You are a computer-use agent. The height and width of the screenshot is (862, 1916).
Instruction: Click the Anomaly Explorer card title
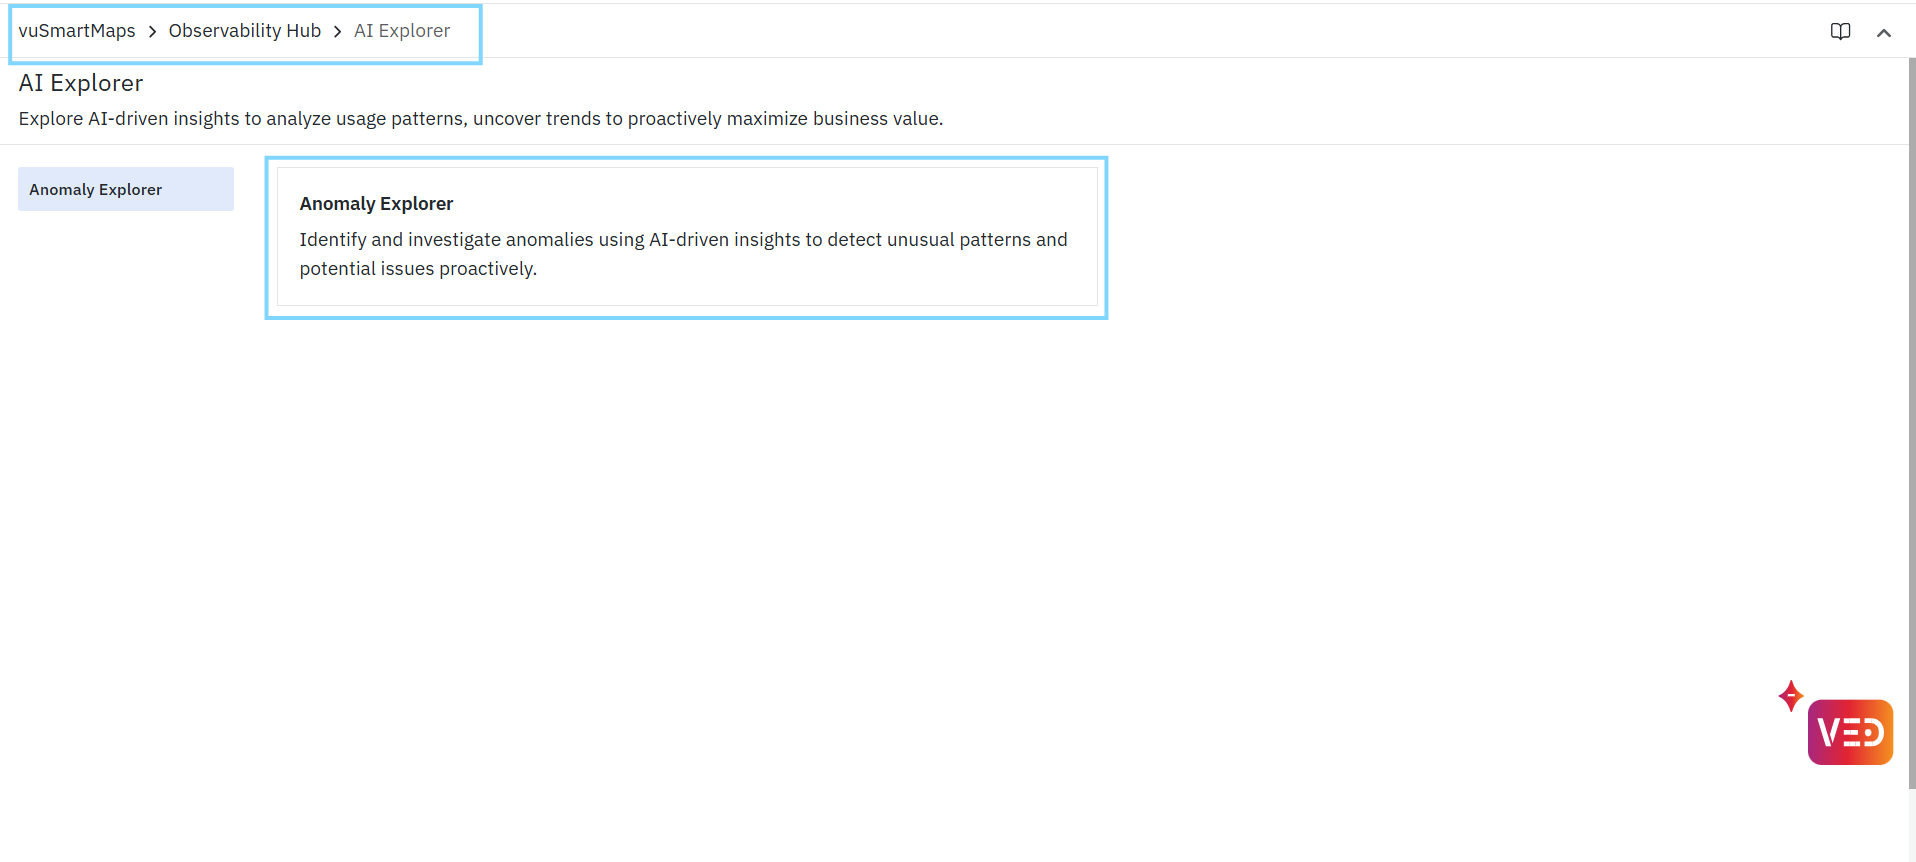(x=376, y=204)
